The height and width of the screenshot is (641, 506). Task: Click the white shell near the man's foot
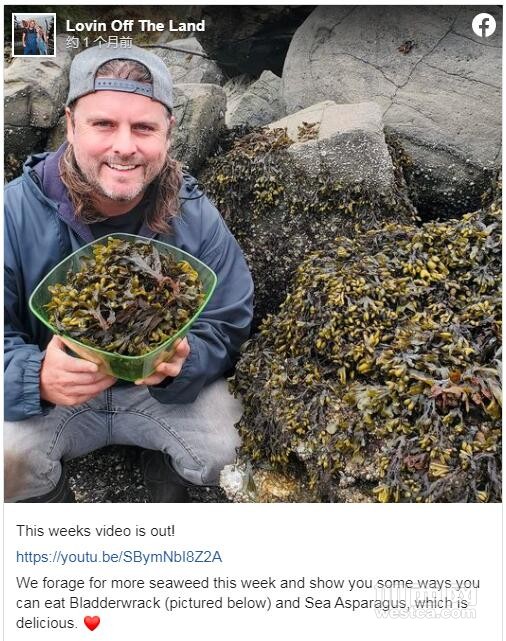[x=233, y=479]
